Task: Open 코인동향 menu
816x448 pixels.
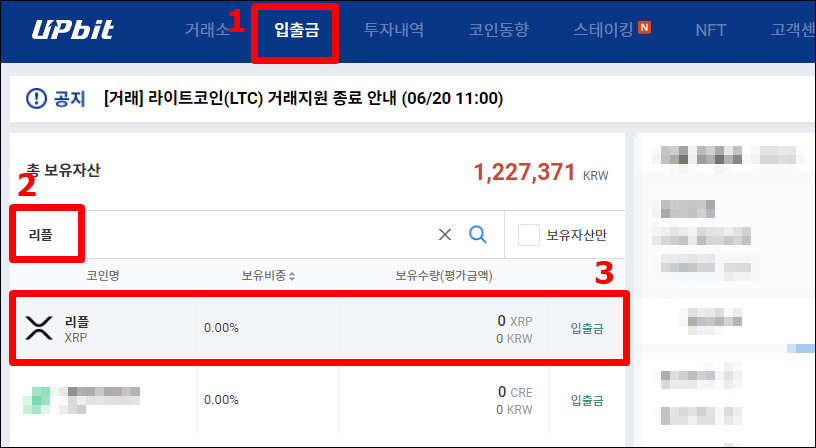Action: click(499, 30)
